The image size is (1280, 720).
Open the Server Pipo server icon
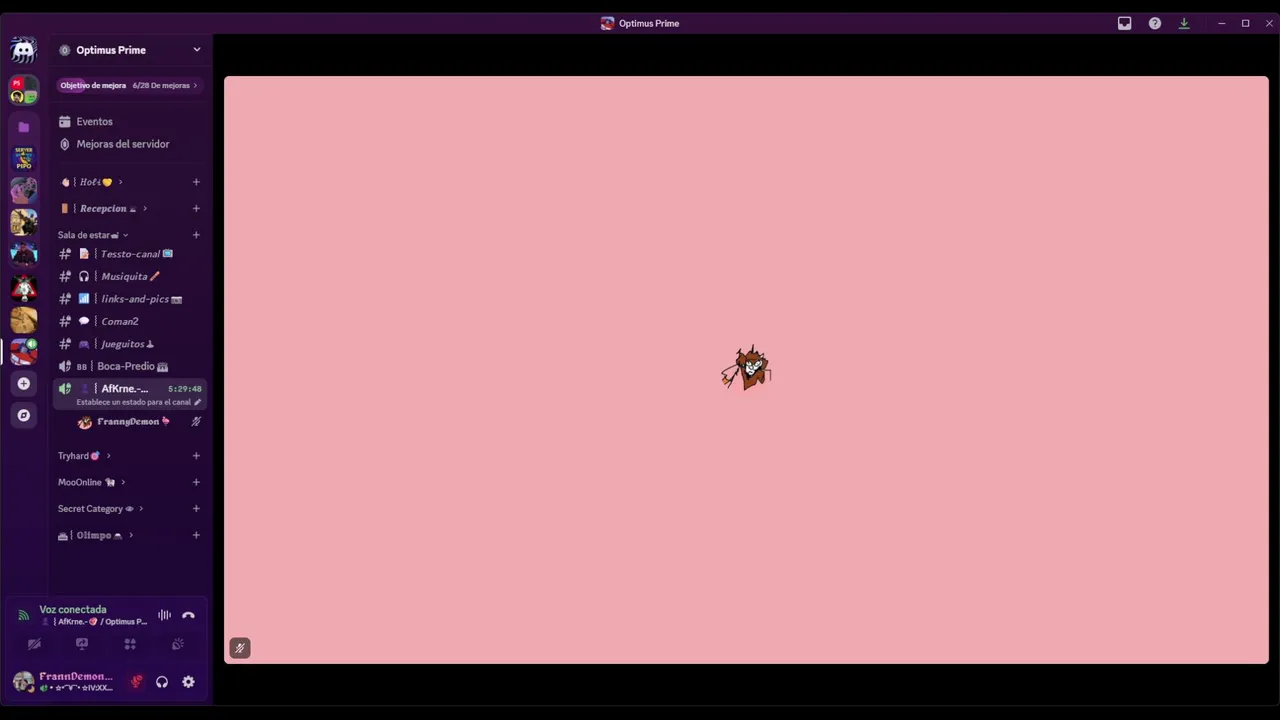(x=23, y=158)
